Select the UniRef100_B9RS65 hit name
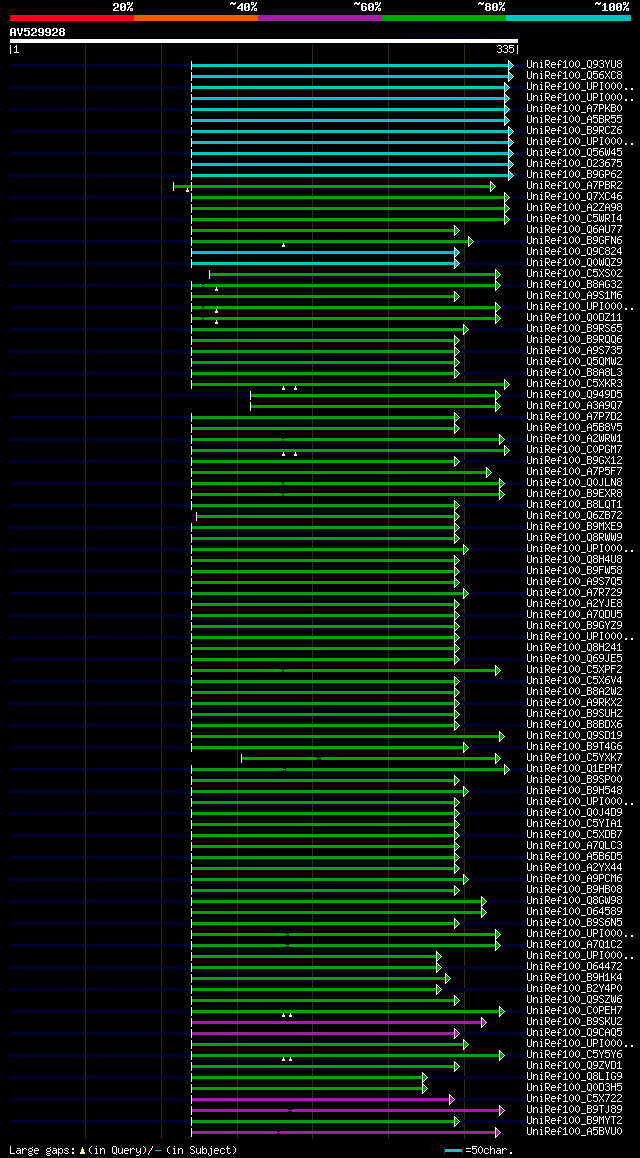640x1158 pixels. pyautogui.click(x=574, y=329)
